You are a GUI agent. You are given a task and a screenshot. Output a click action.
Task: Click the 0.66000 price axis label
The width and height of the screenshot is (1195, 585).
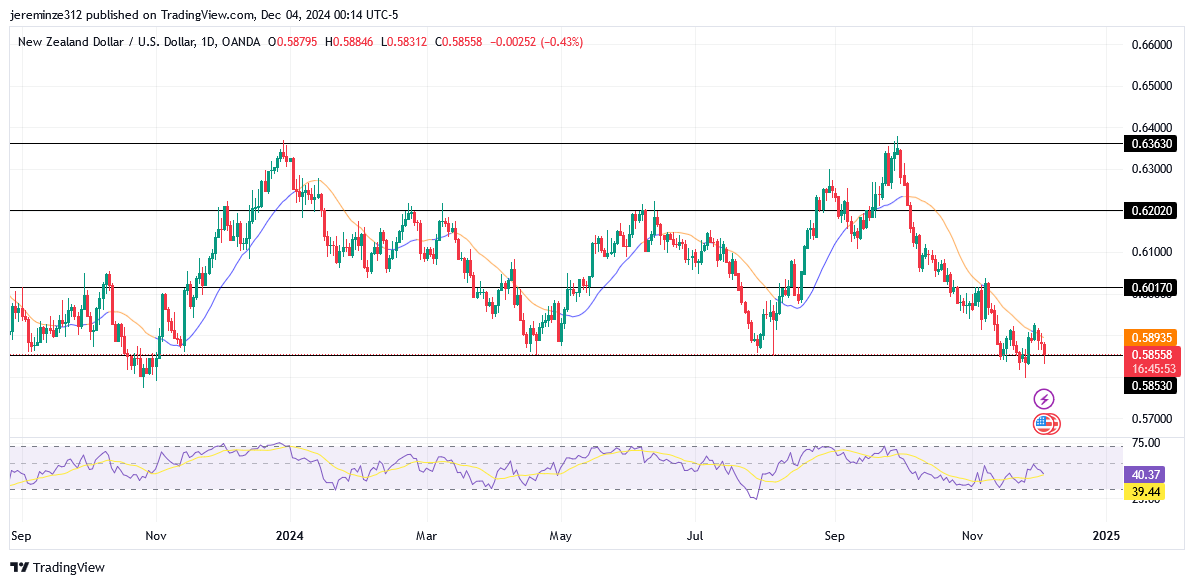[x=1152, y=45]
